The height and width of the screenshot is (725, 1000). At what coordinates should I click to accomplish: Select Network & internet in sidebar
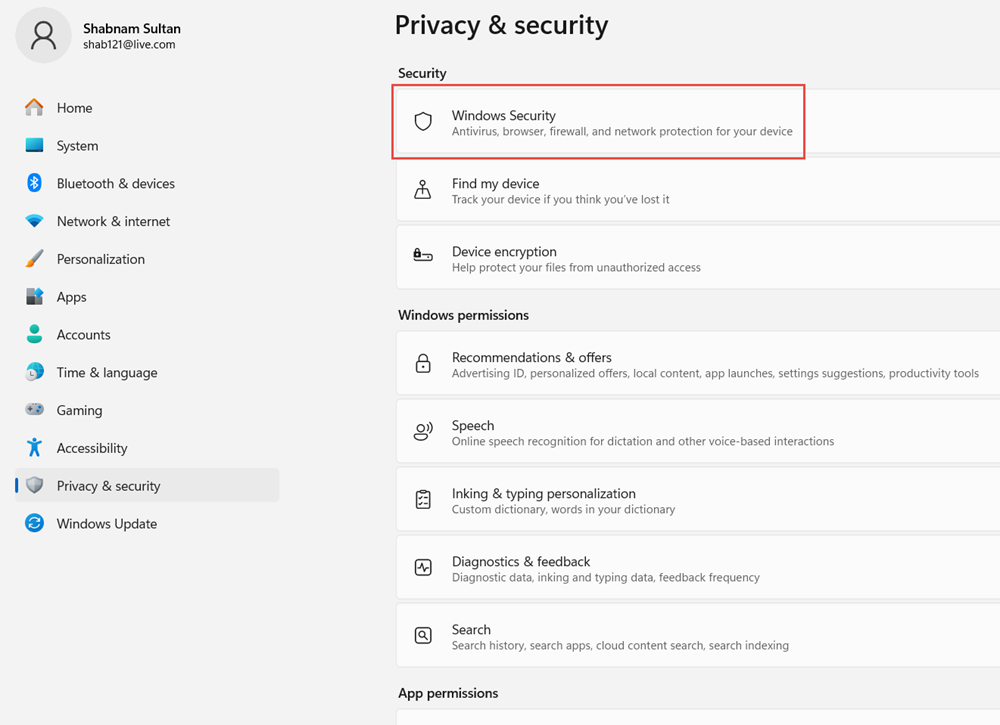tap(147, 221)
